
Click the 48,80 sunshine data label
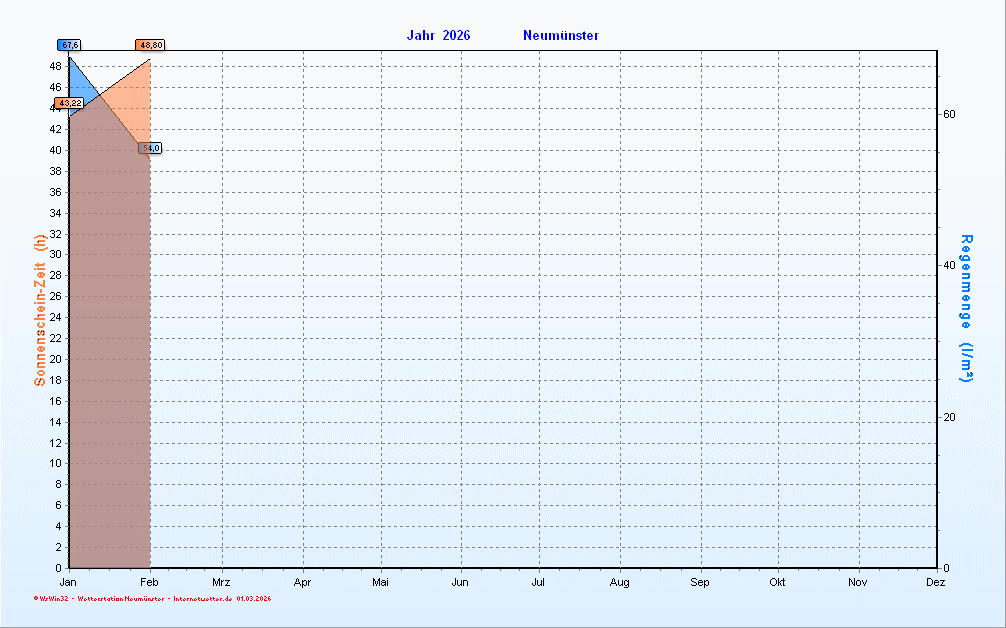coord(151,45)
